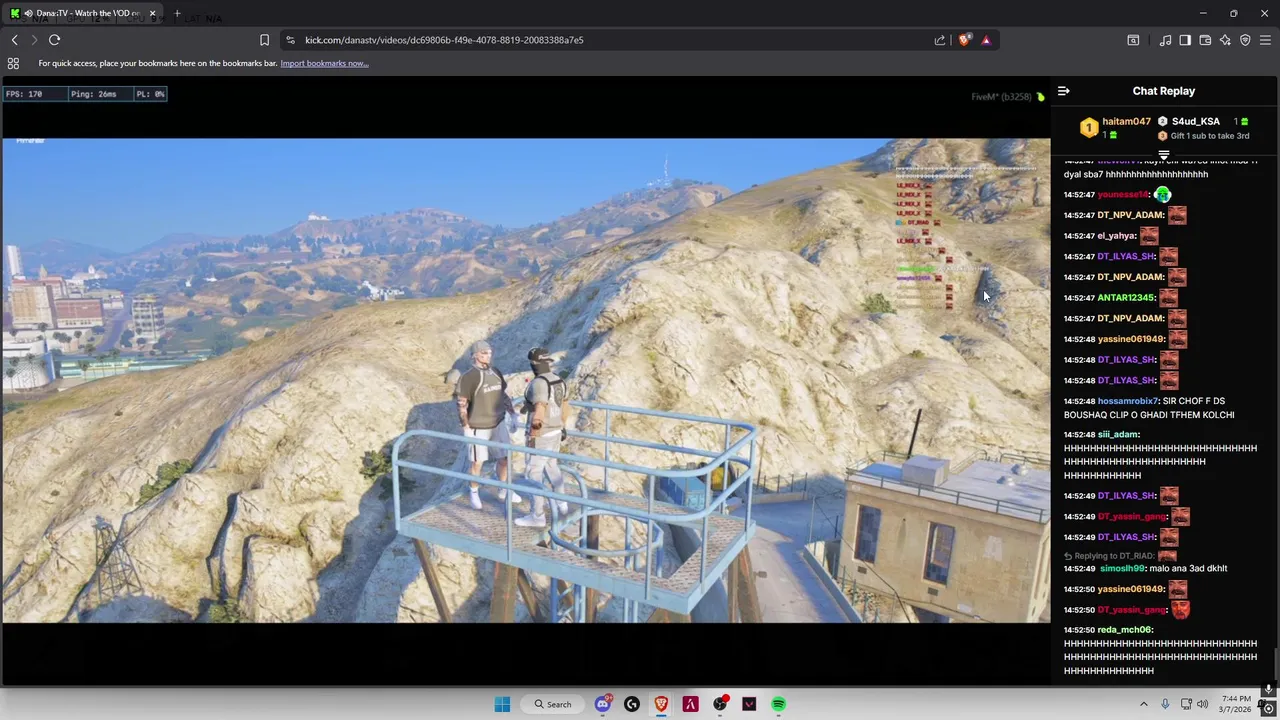The height and width of the screenshot is (720, 1280).
Task: Open the red 'A' app in taskbar
Action: pos(690,704)
